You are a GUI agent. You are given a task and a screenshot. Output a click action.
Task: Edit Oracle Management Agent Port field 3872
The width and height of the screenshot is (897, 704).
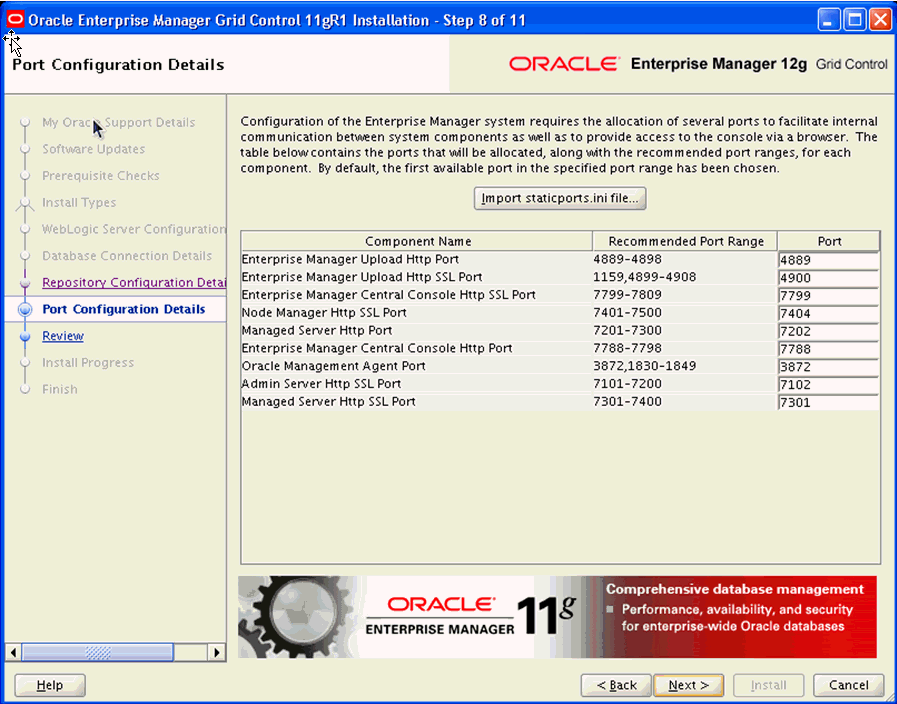click(x=828, y=367)
